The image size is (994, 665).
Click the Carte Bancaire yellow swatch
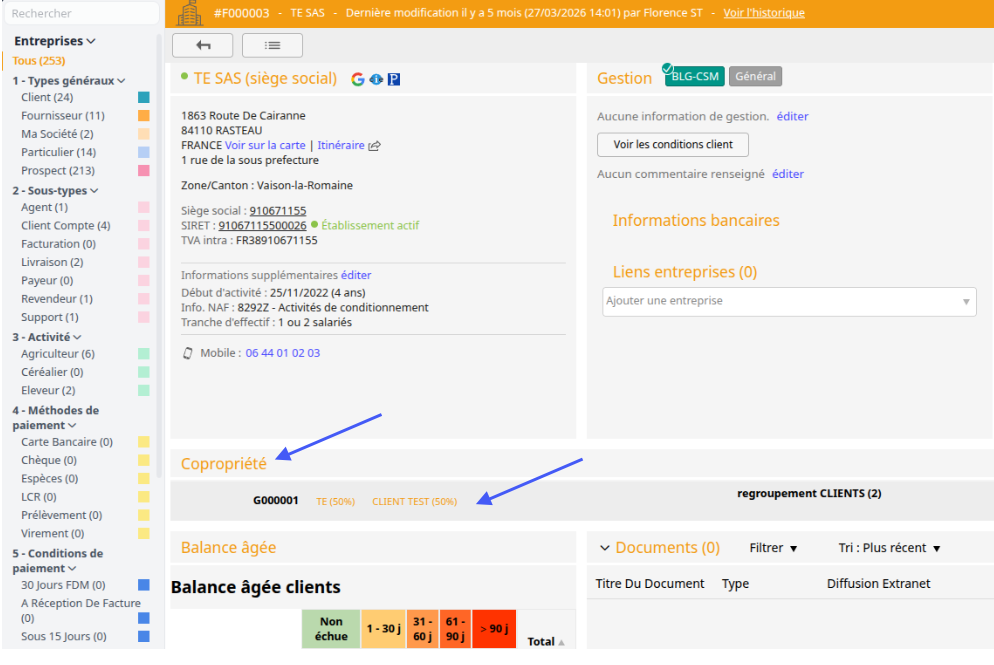(144, 442)
